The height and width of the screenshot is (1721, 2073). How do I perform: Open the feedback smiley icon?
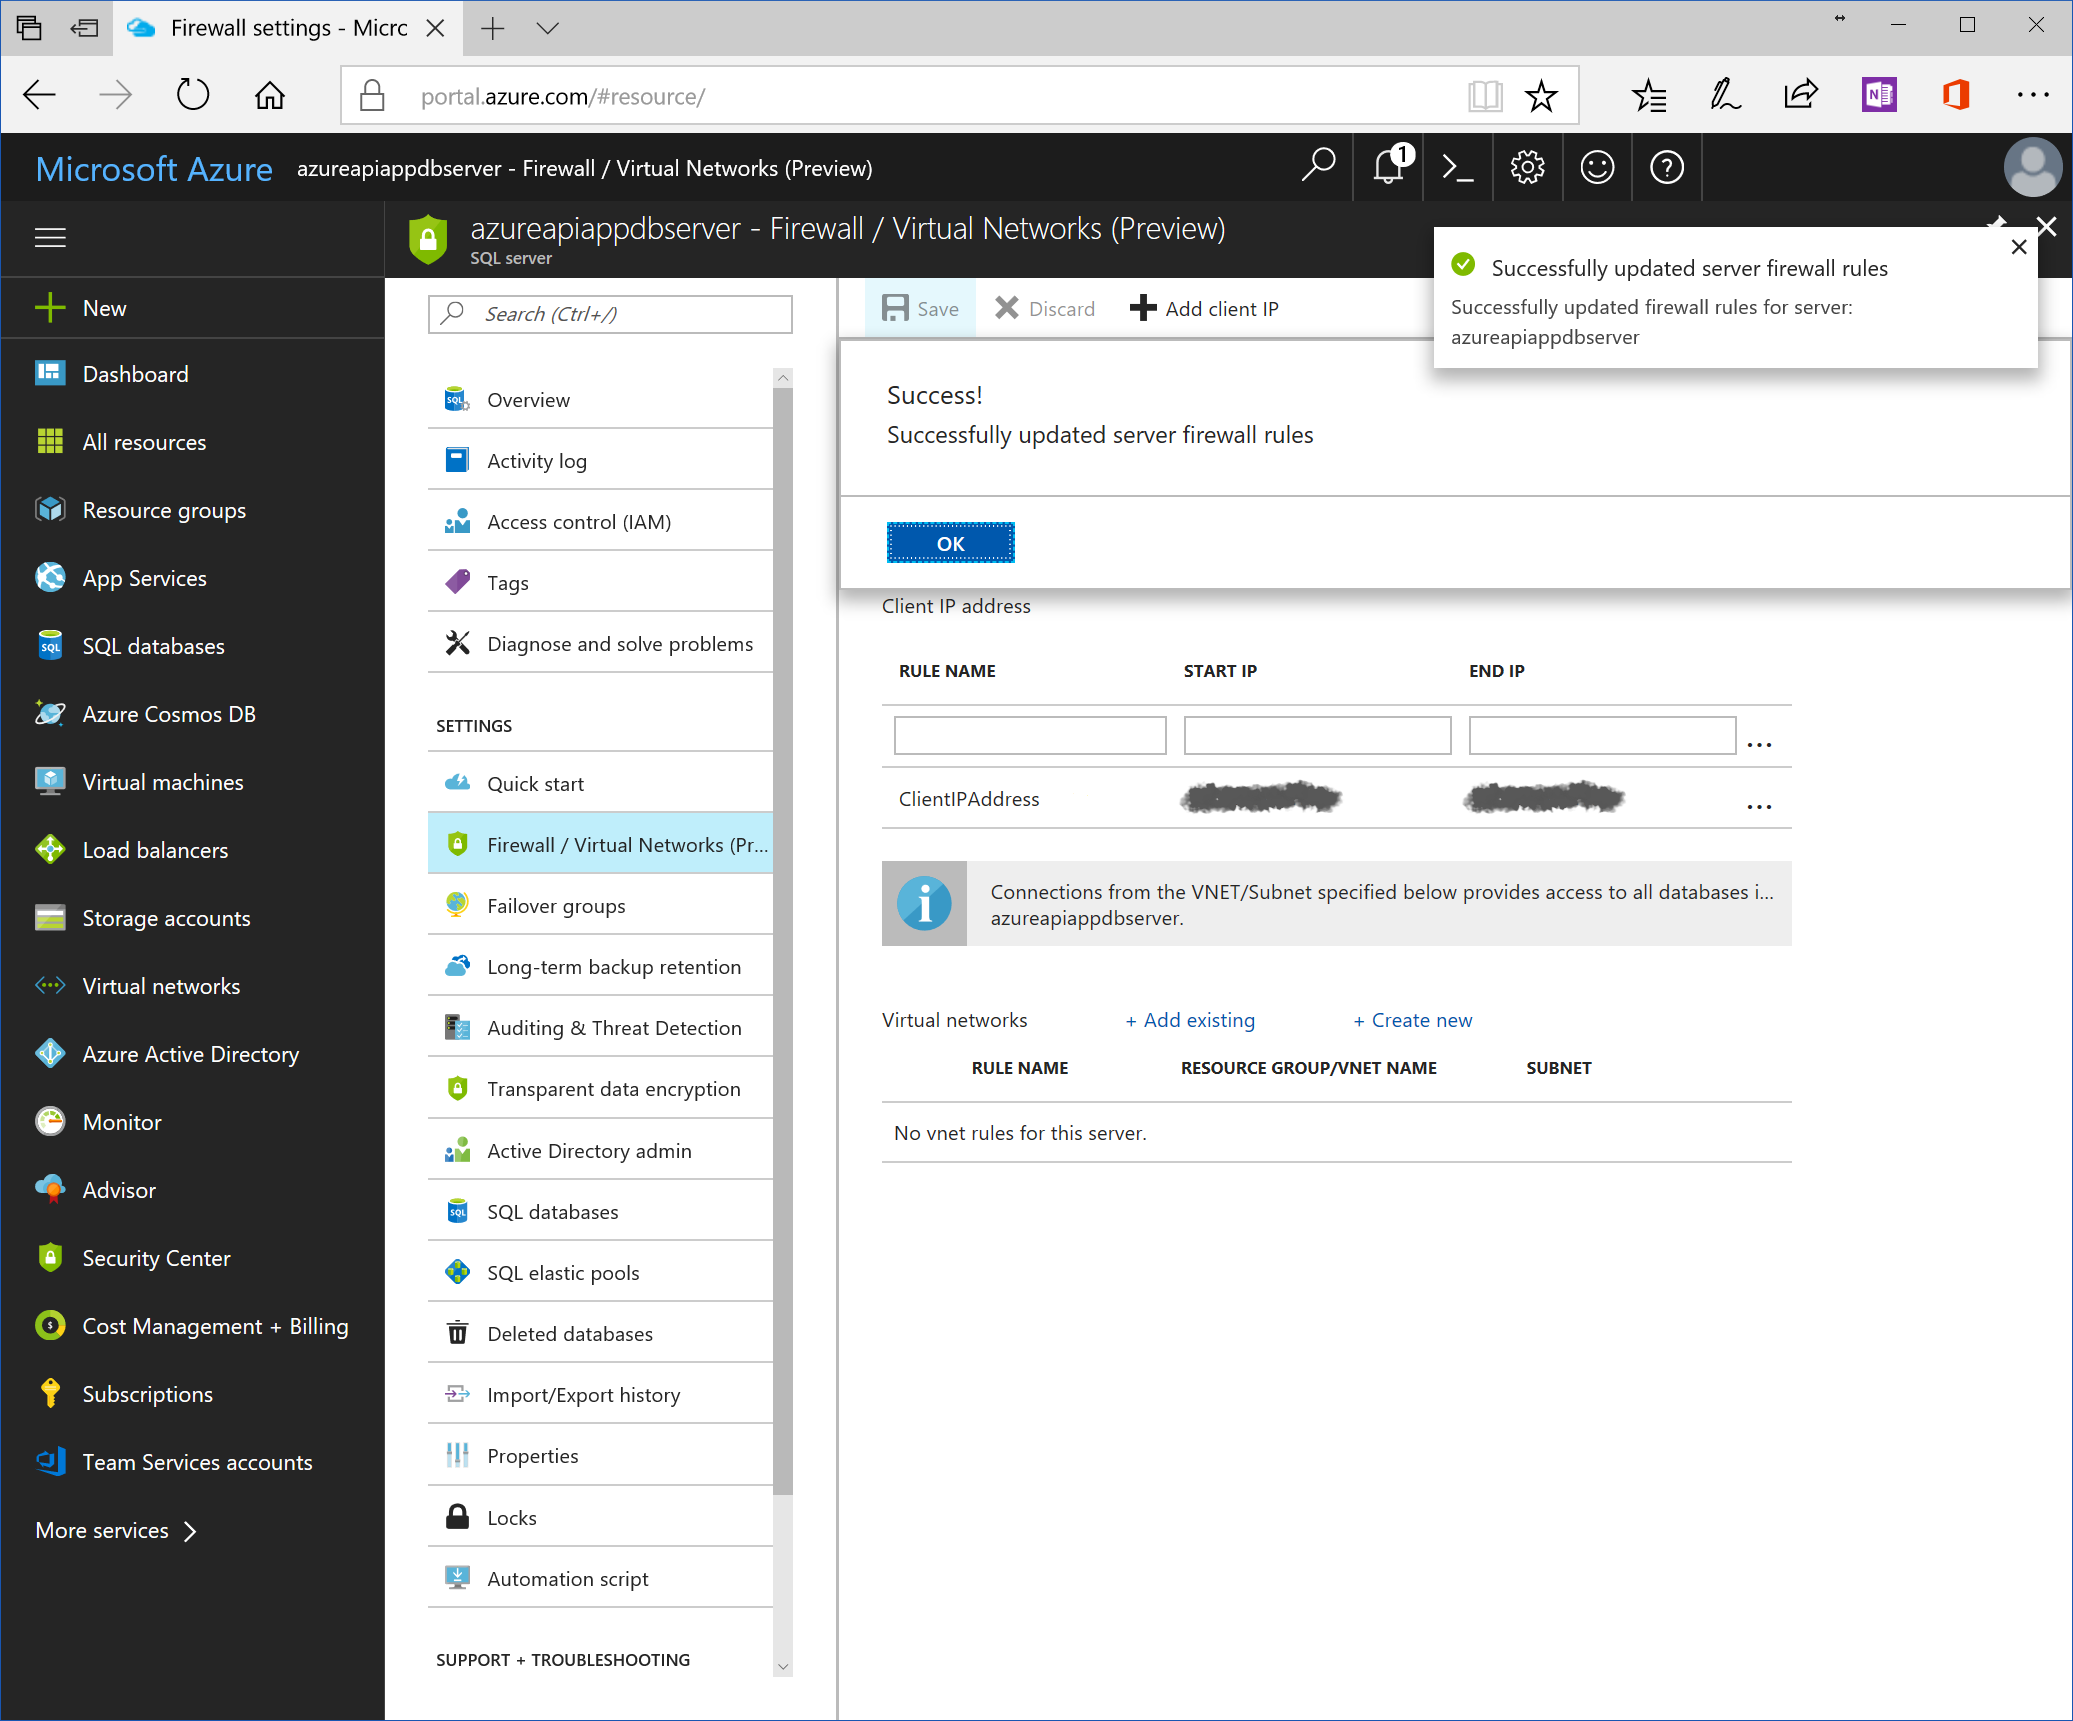(1597, 168)
